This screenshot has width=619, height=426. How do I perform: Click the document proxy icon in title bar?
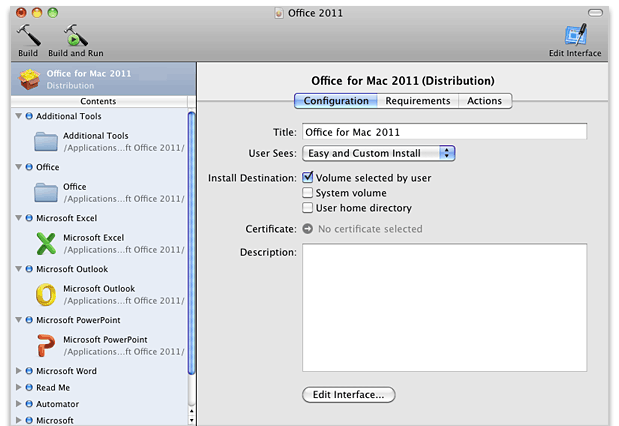coord(279,13)
